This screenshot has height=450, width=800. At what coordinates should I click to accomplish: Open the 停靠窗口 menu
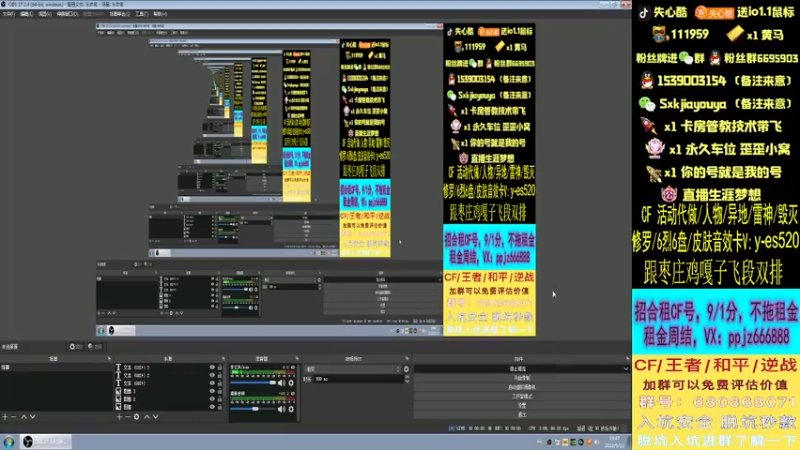pos(67,14)
